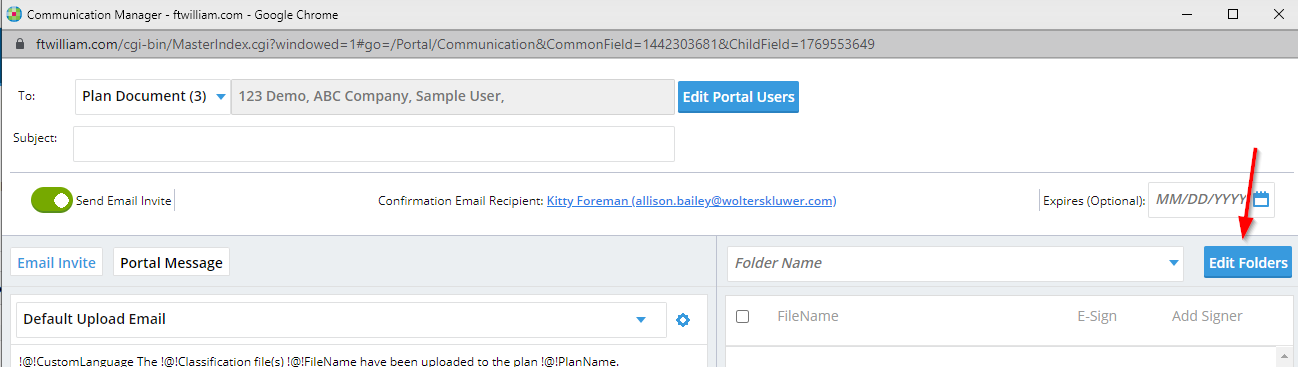Close the Communication Manager window
This screenshot has height=367, width=1298.
1278,14
